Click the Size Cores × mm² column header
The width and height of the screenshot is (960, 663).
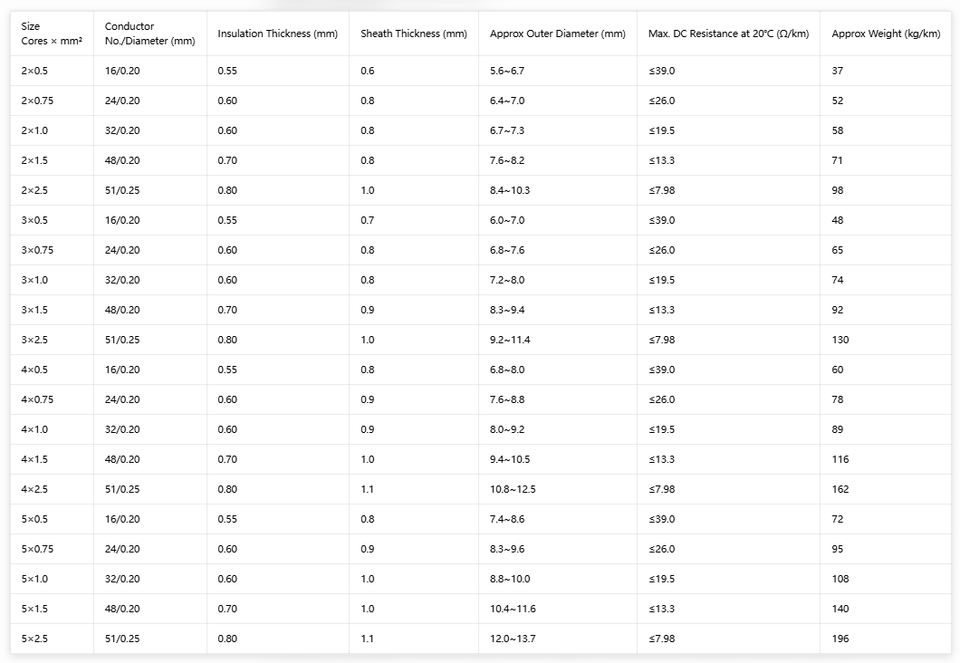pyautogui.click(x=51, y=34)
